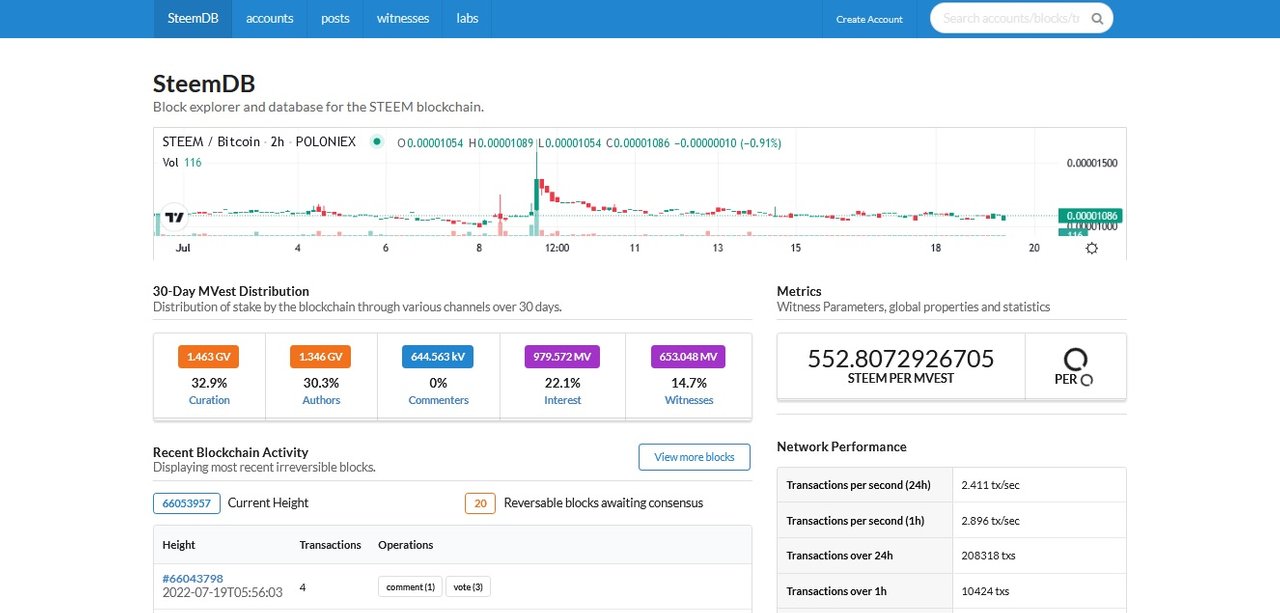Click the 979.572 MV purple badge

pos(562,357)
